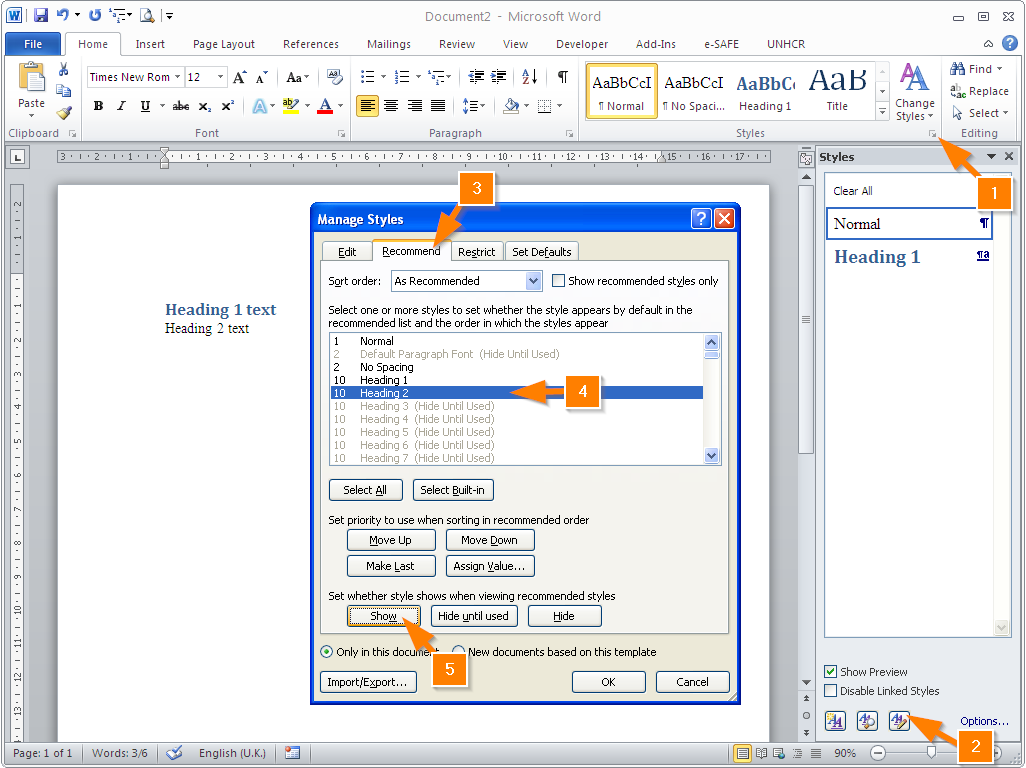Image resolution: width=1026 pixels, height=768 pixels.
Task: Select the Format Painter tool
Action: [x=63, y=113]
